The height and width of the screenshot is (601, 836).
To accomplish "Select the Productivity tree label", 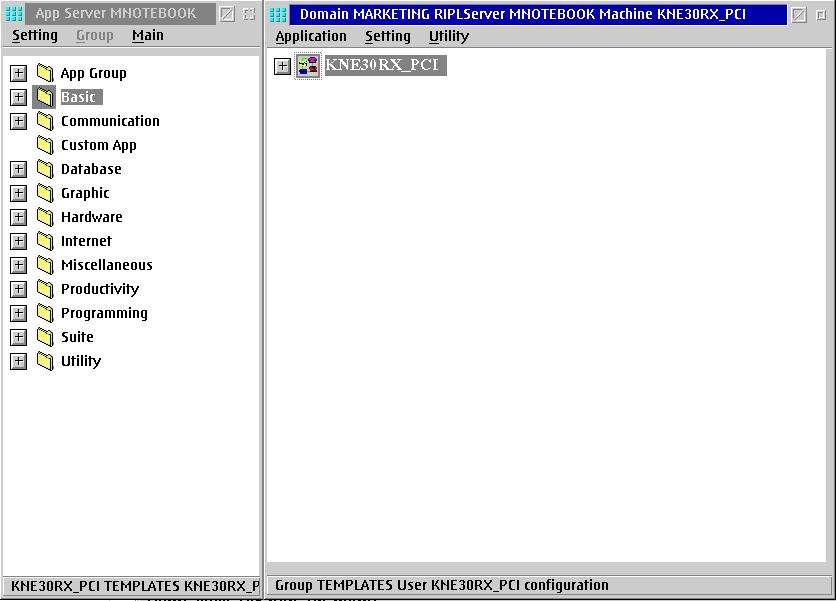I will tap(100, 289).
